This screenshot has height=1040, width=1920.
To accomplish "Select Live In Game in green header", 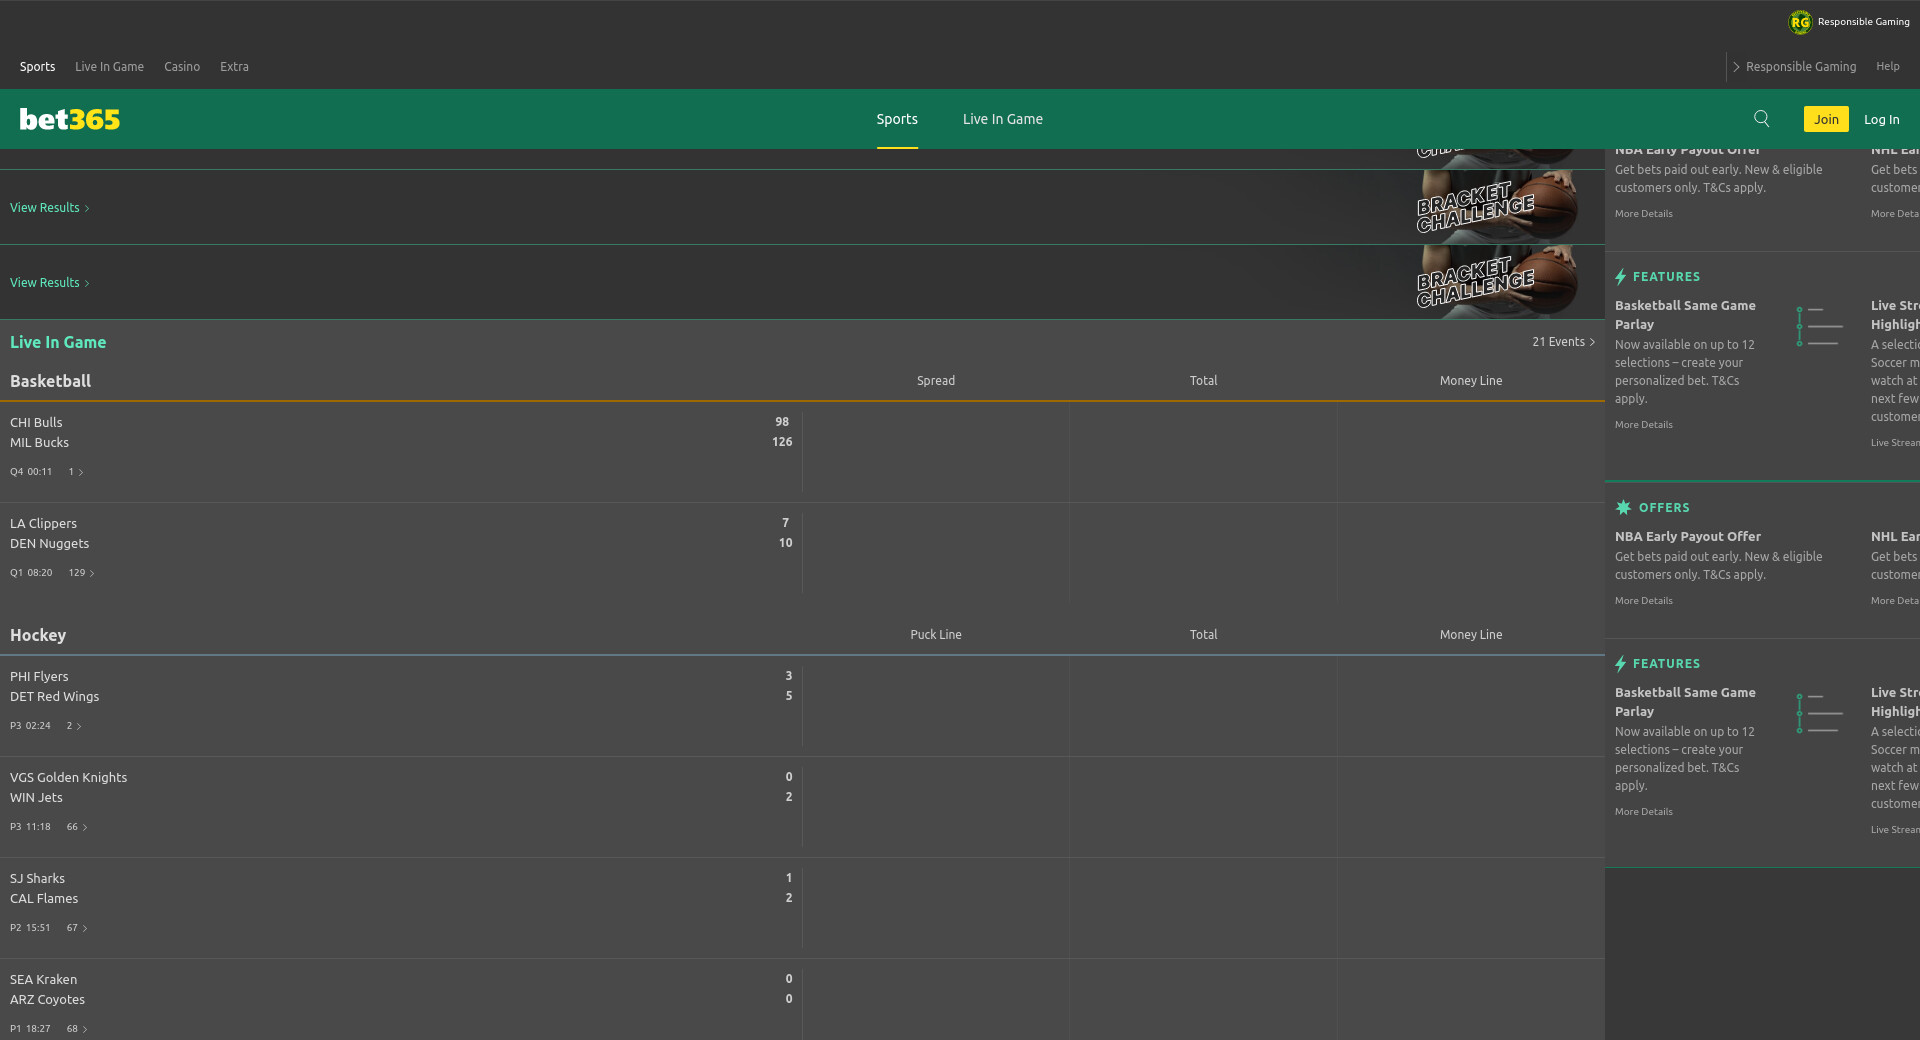I will click(1002, 119).
